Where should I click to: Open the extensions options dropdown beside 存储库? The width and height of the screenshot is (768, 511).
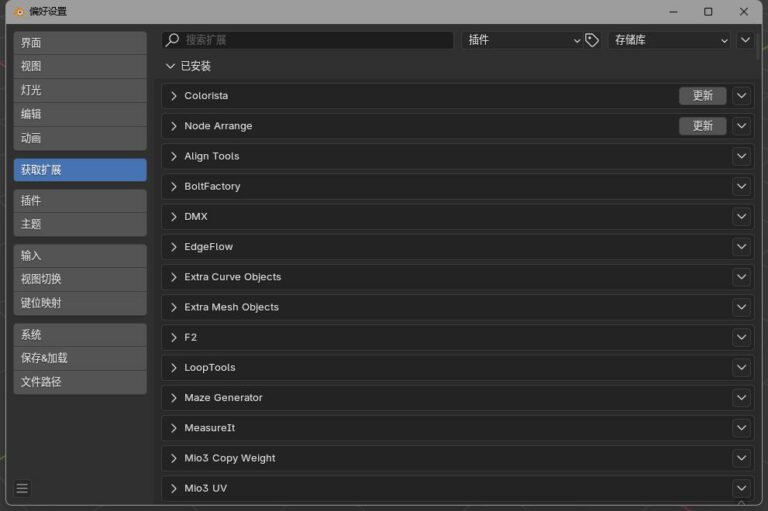click(745, 40)
